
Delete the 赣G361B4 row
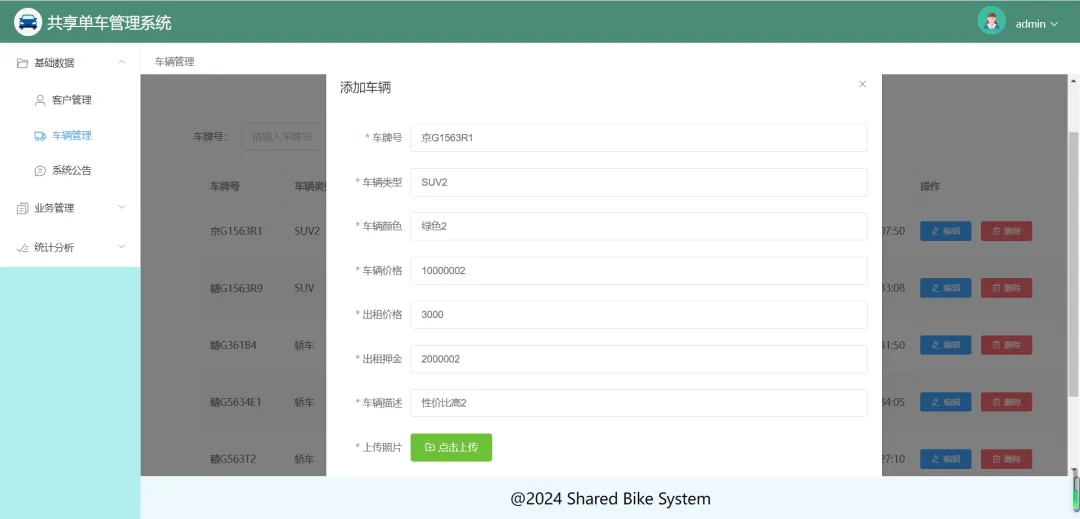pos(1006,345)
